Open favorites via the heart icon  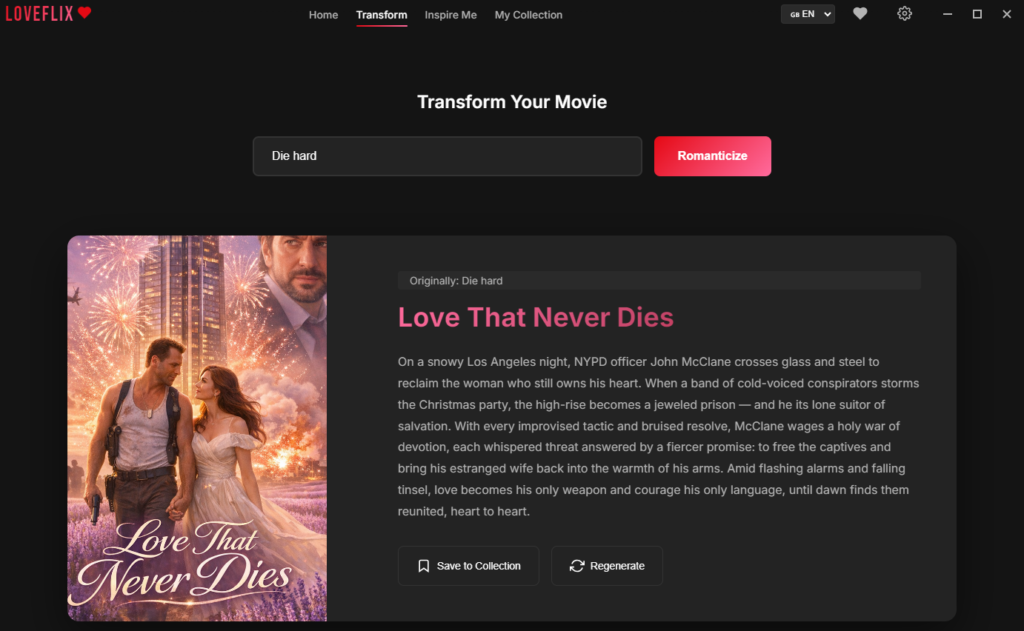pos(860,14)
